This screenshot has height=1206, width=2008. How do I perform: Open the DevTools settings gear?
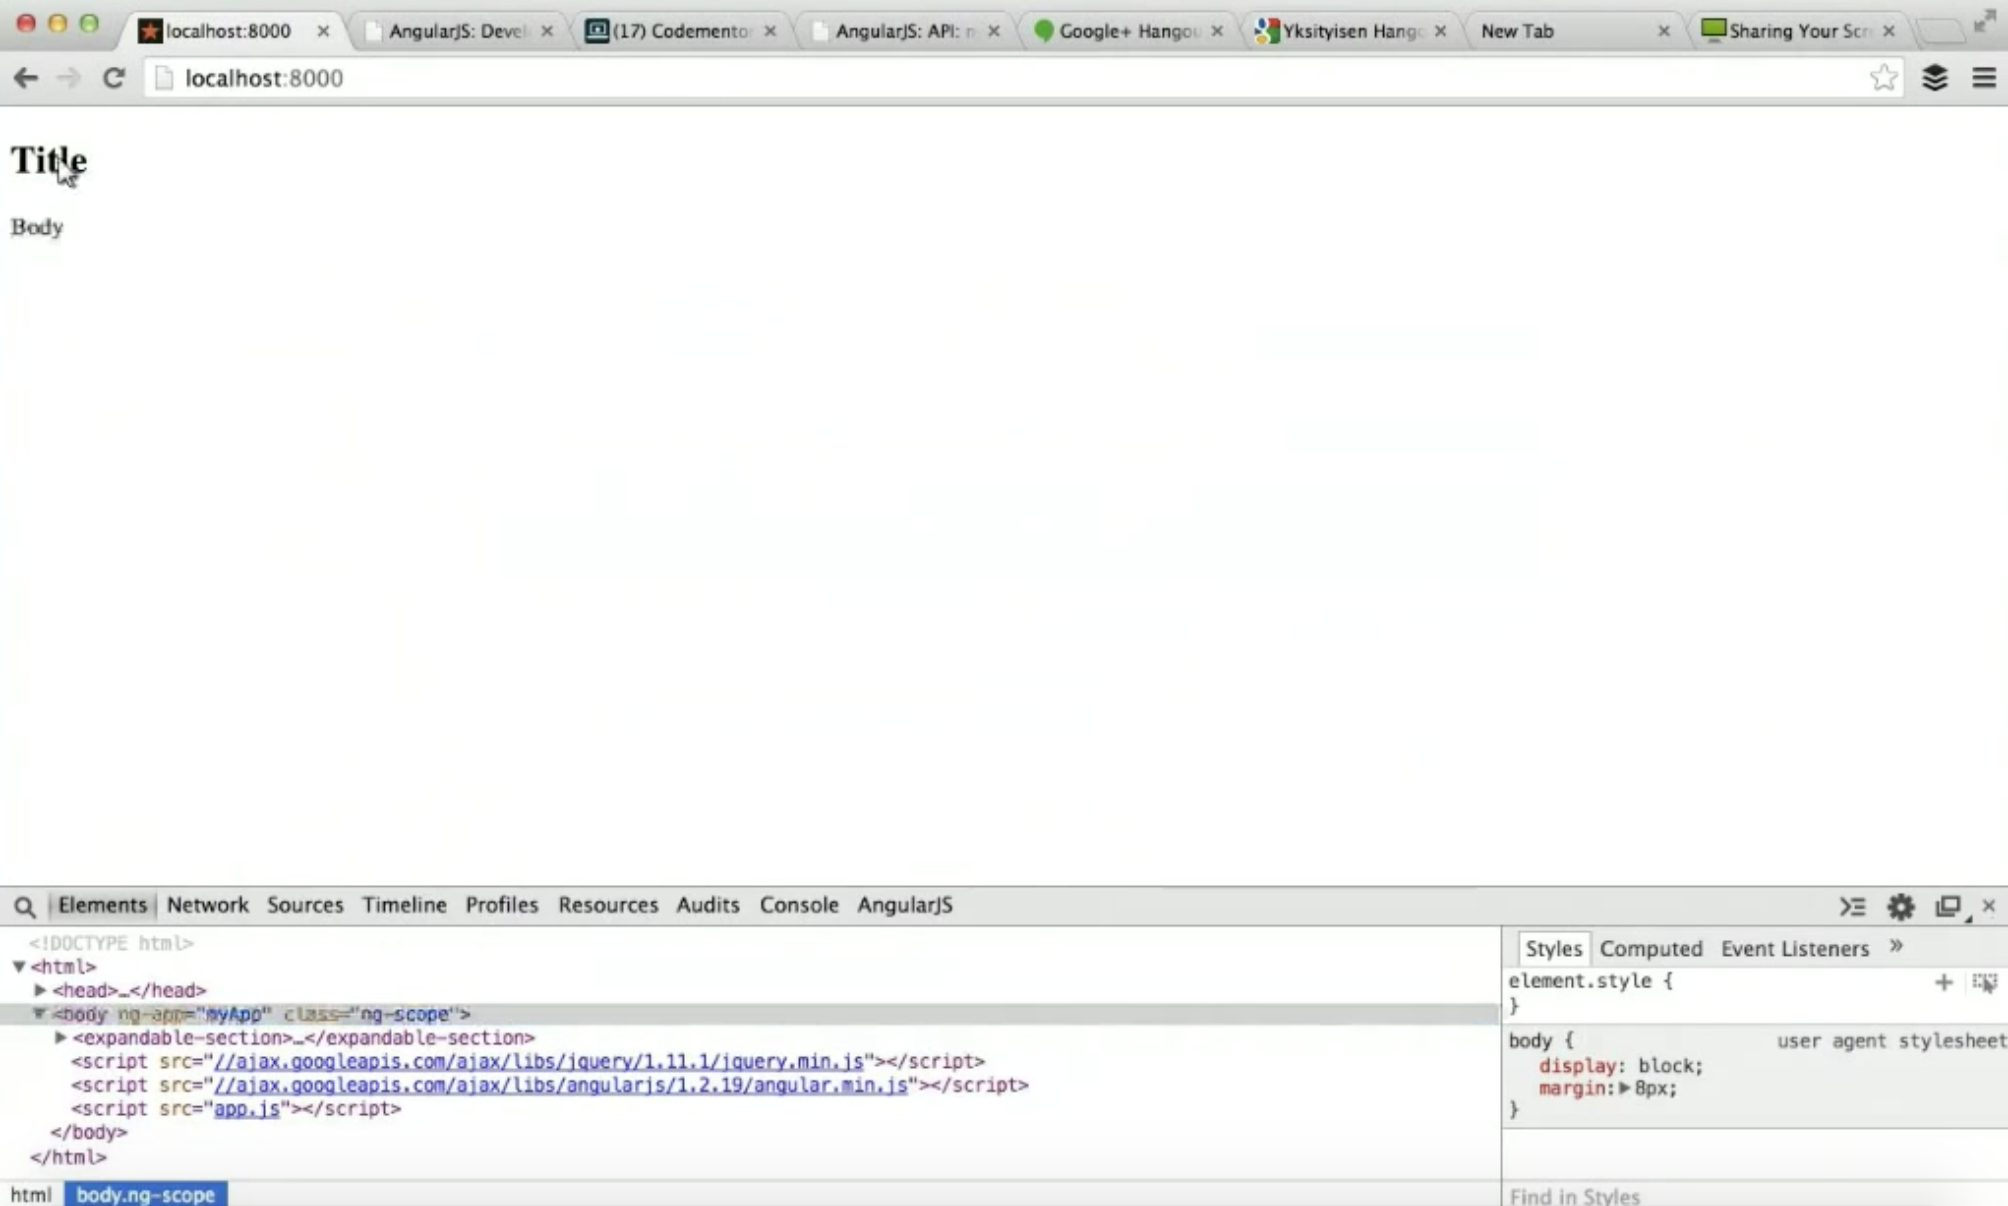coord(1900,906)
